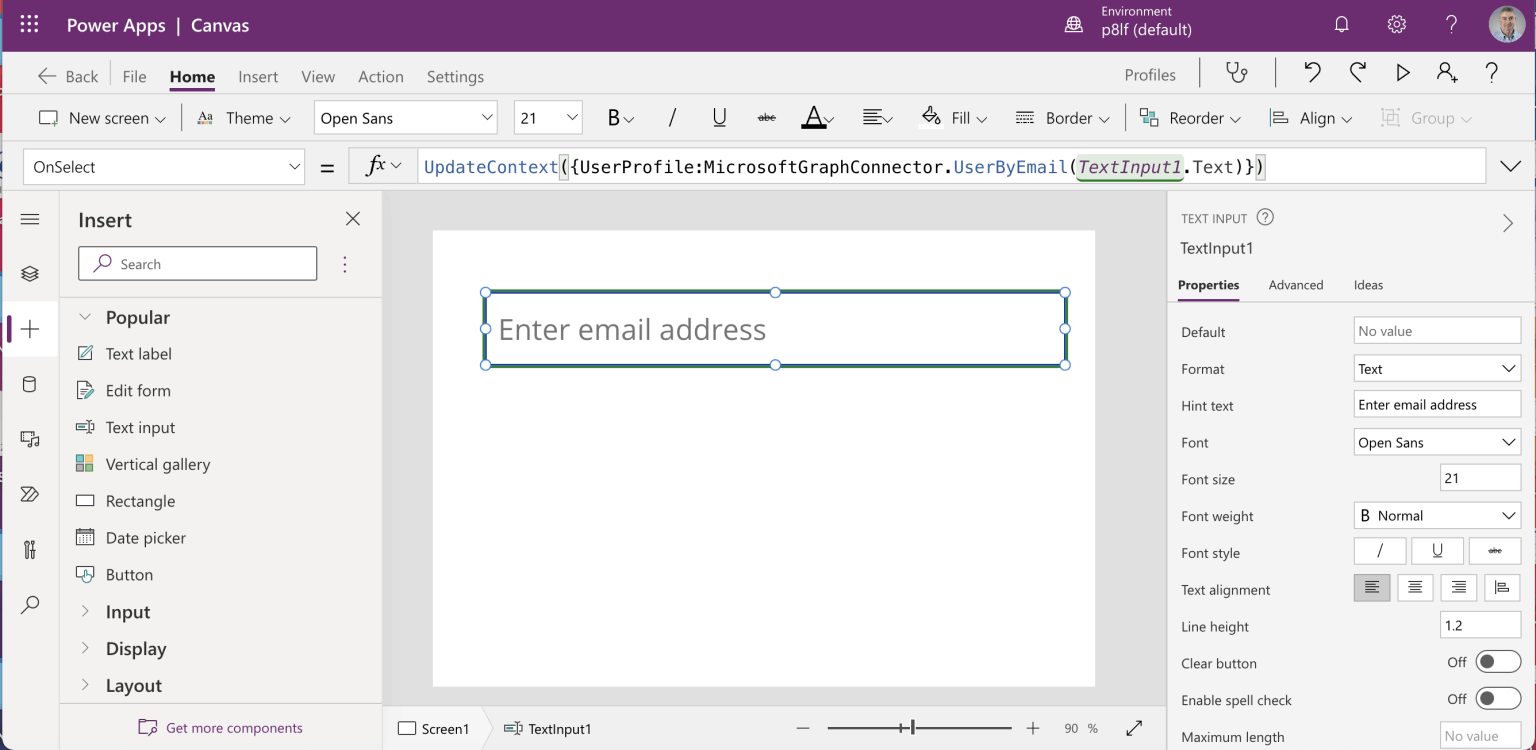Click the toolbar help question mark
1536x750 pixels.
1492,73
